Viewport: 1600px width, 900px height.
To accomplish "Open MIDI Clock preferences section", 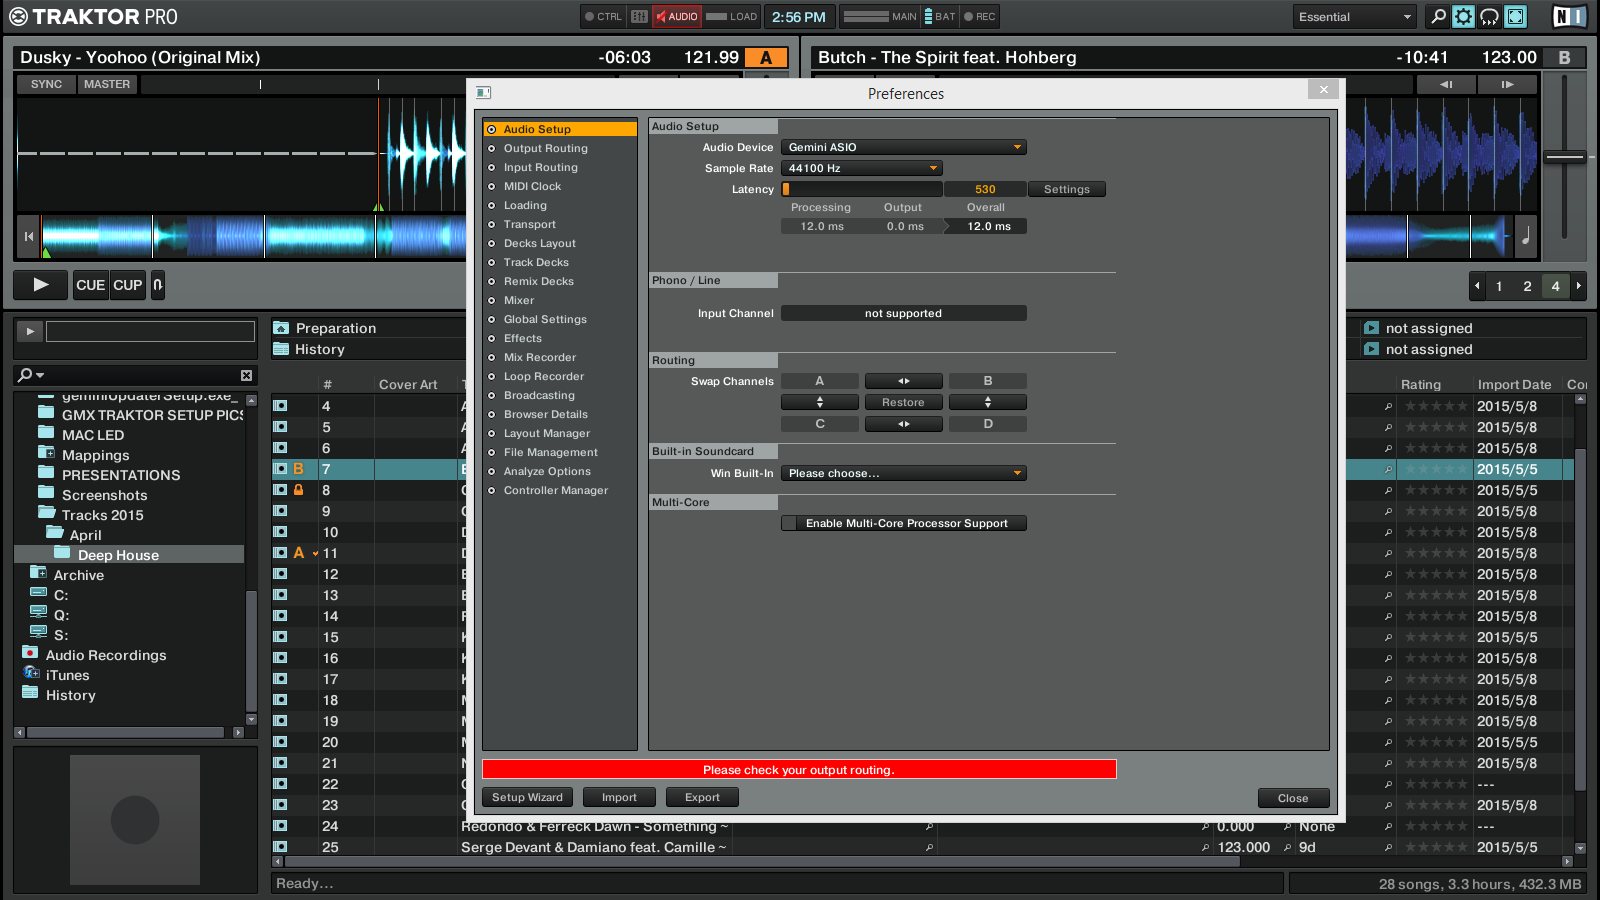I will click(532, 186).
